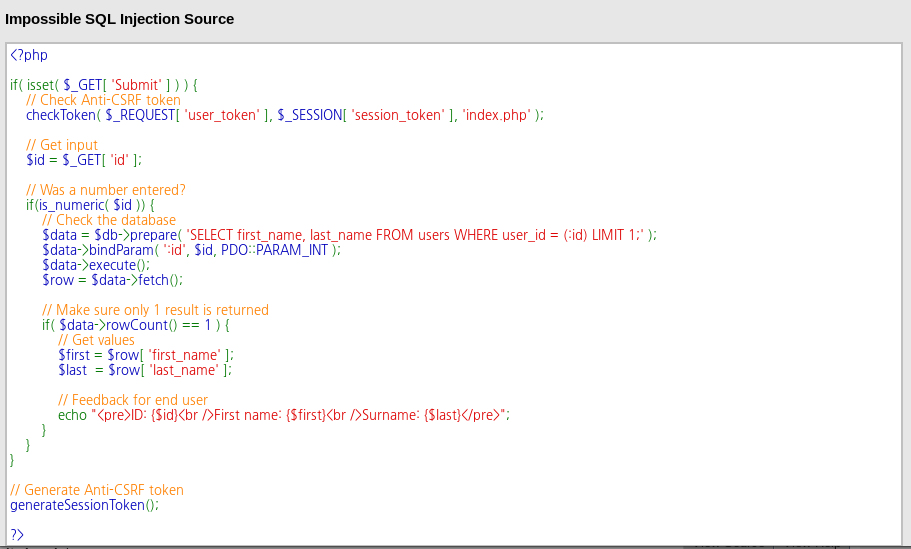Click the '$data->execute();' line

point(96,265)
